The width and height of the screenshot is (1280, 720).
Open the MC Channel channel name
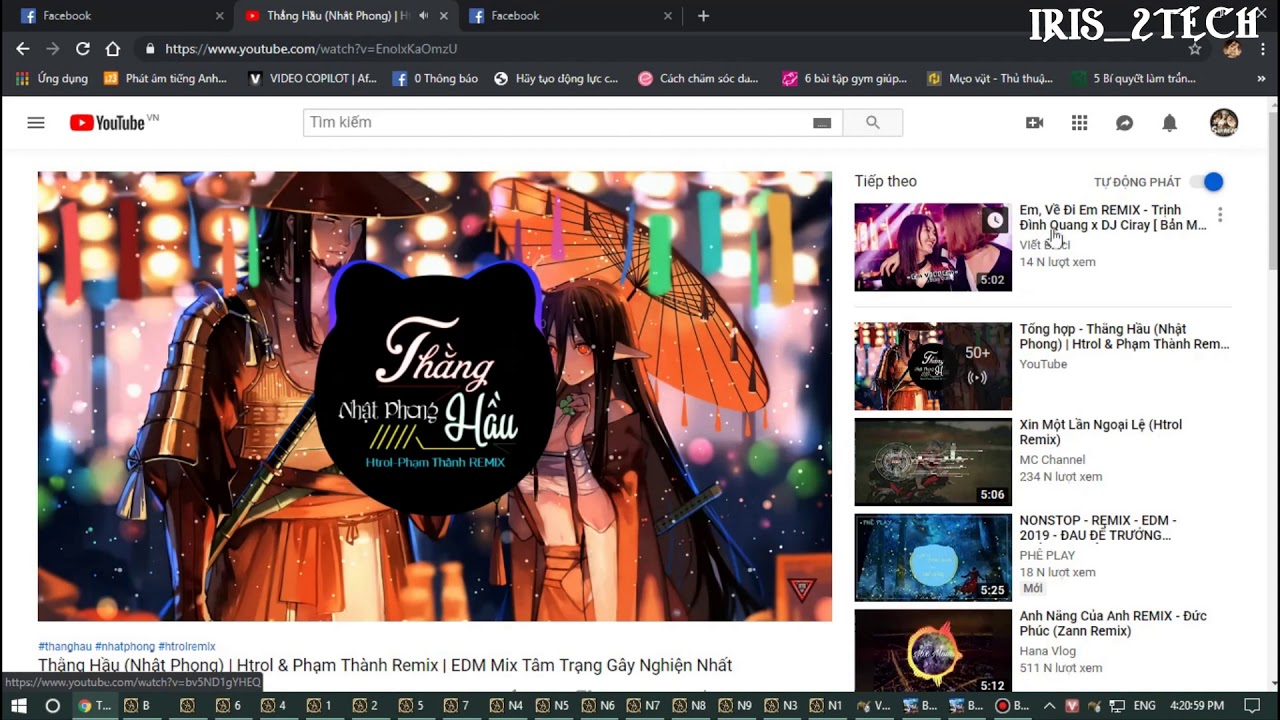pos(1052,460)
